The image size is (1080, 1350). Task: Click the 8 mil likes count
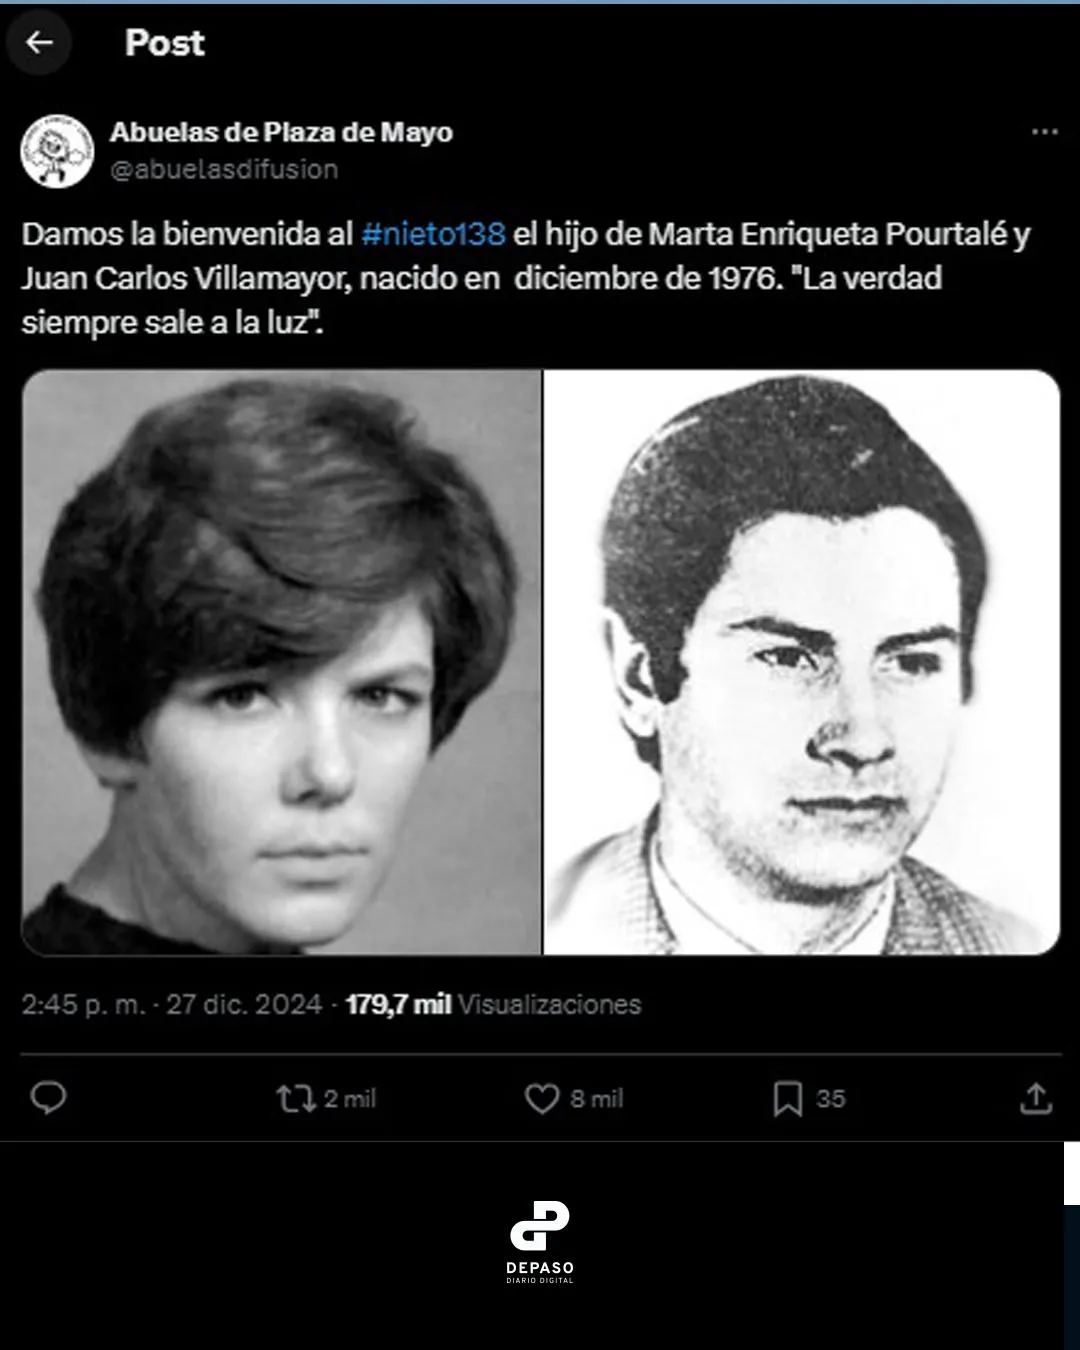click(x=597, y=1099)
